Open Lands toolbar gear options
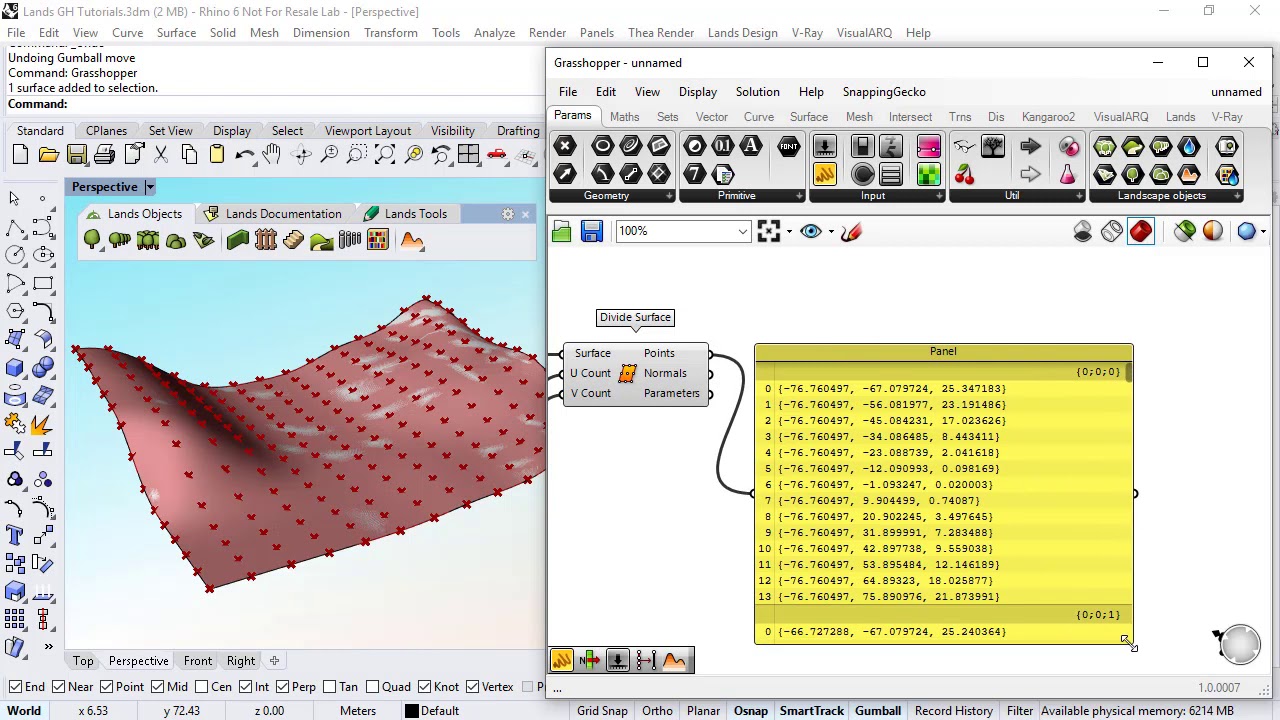The width and height of the screenshot is (1280, 720). 508,214
